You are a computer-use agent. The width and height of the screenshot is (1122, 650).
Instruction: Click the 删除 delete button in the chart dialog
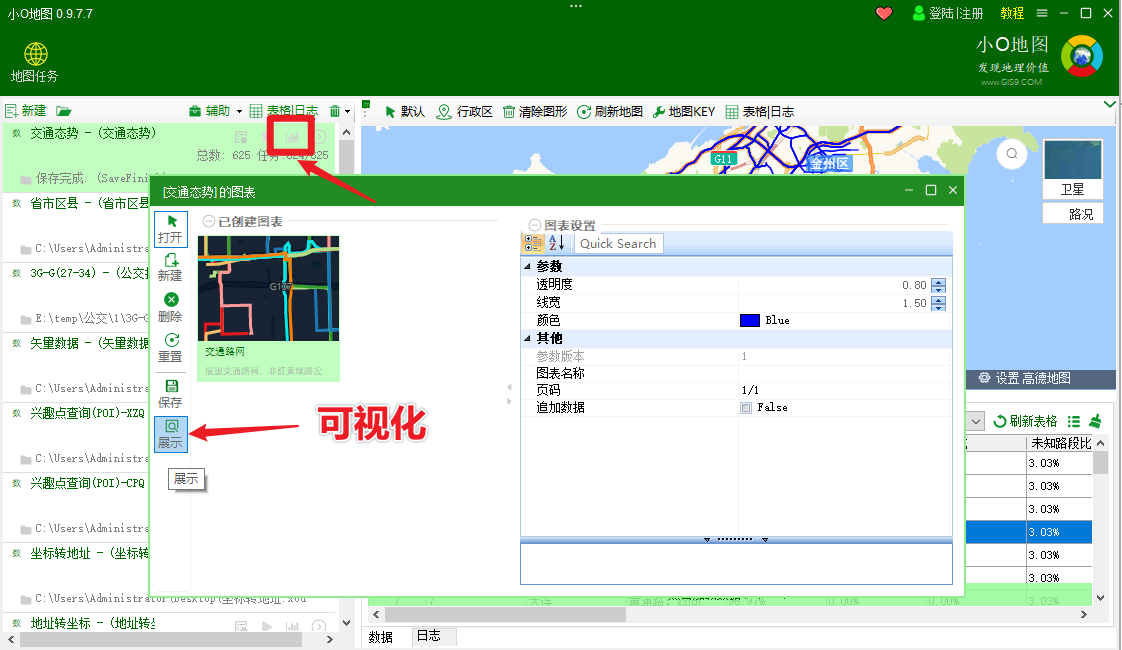click(x=170, y=307)
